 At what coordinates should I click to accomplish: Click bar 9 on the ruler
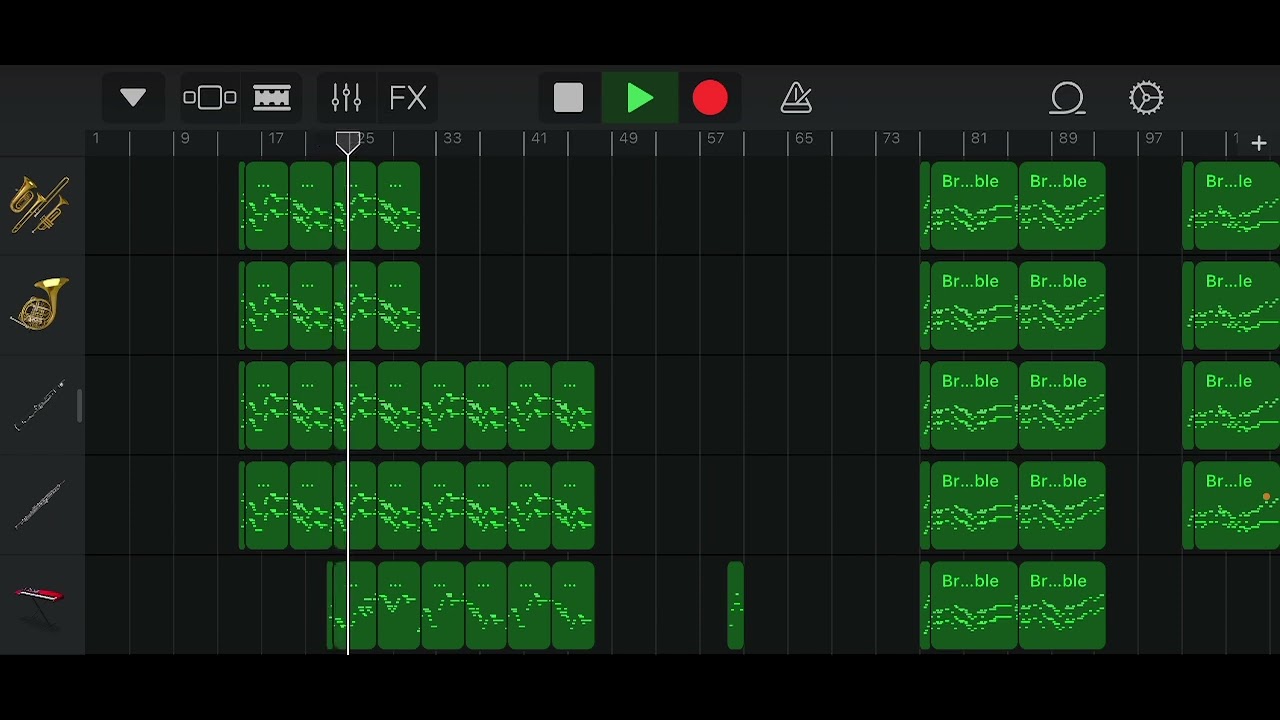click(185, 139)
